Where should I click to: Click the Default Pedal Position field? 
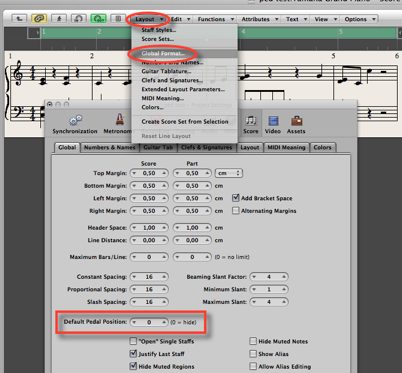click(149, 322)
